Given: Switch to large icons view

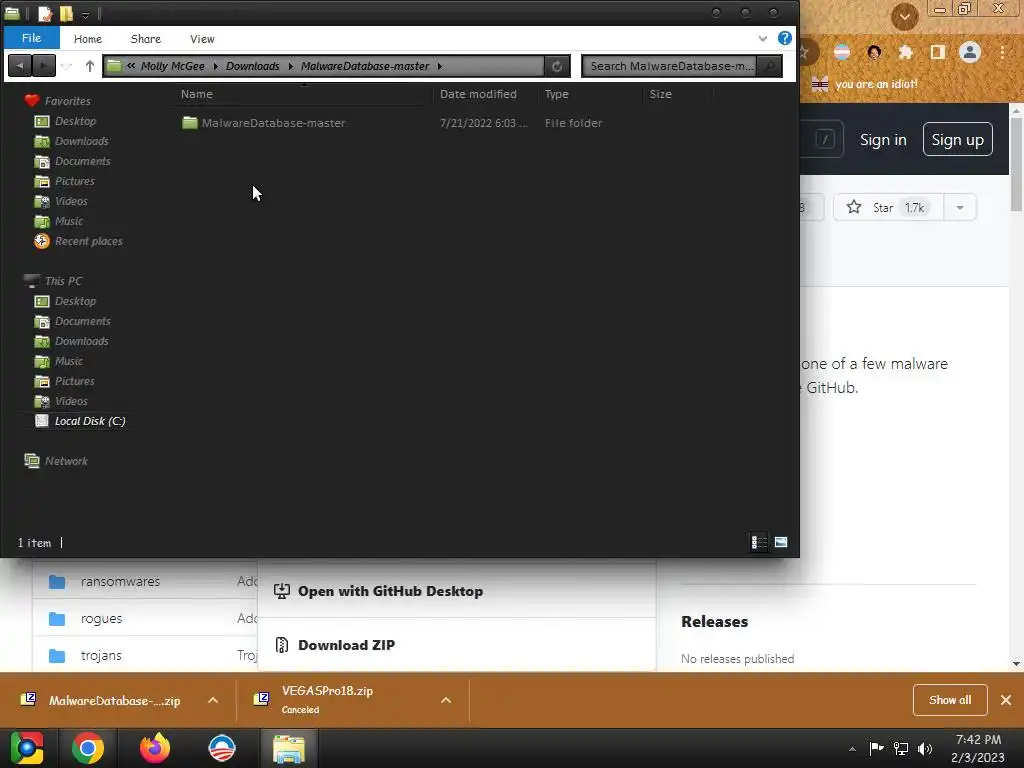Looking at the screenshot, I should (x=780, y=542).
